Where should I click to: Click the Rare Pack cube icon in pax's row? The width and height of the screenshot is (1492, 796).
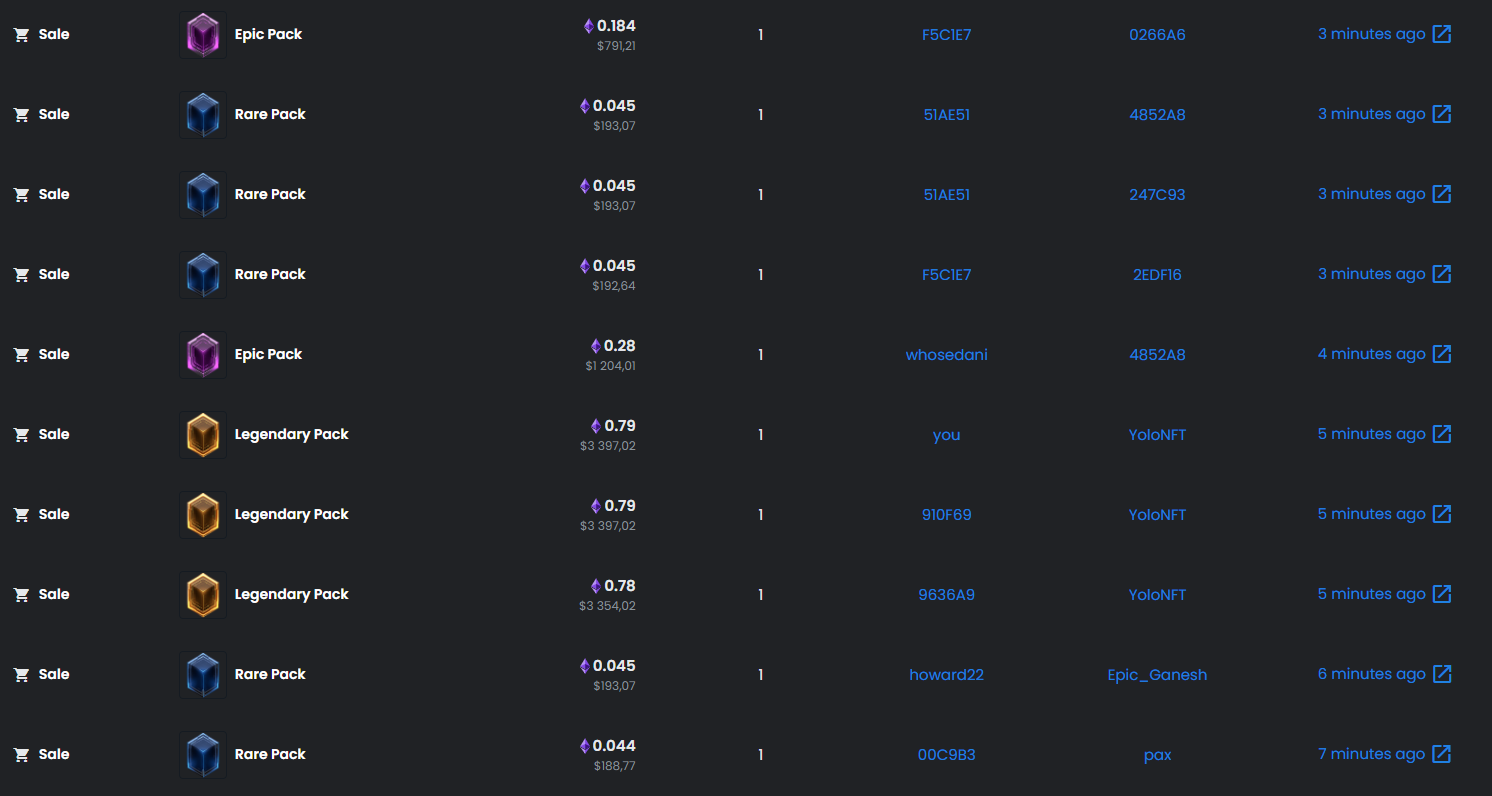(203, 755)
